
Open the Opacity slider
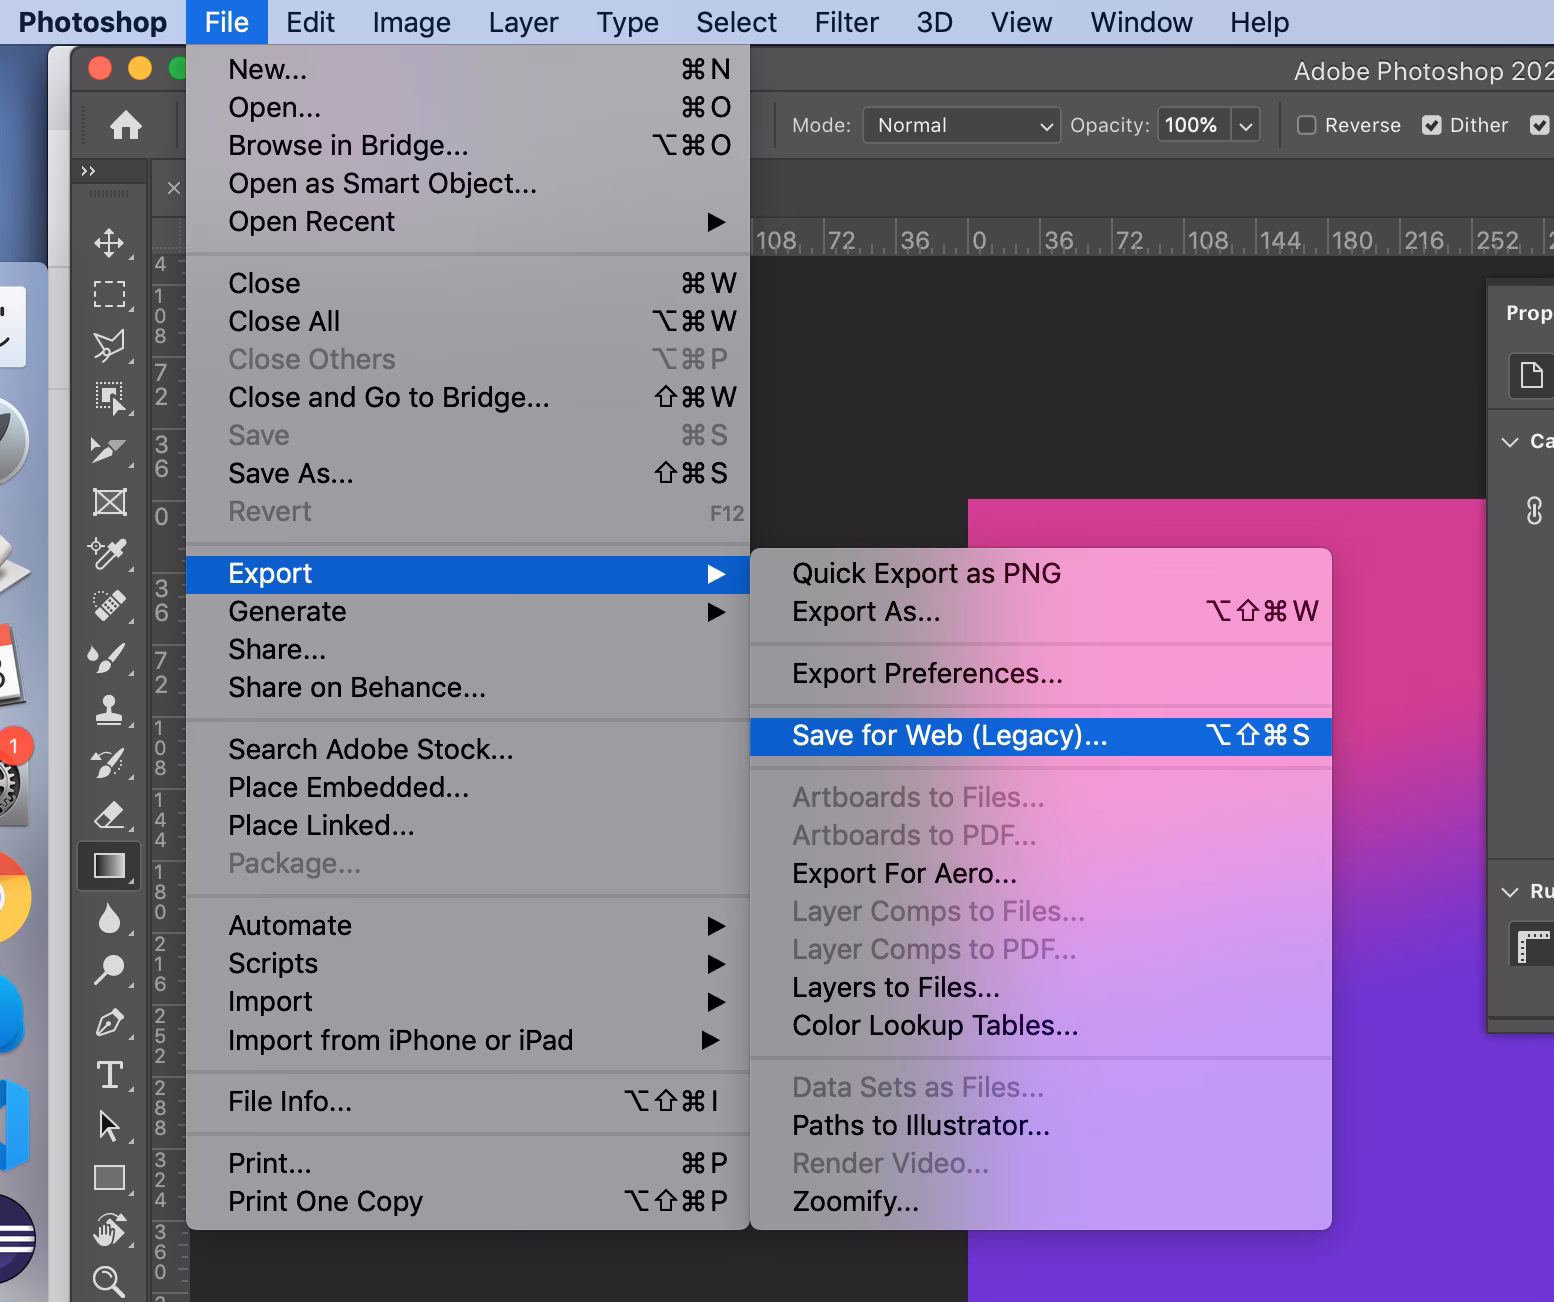pyautogui.click(x=1246, y=125)
